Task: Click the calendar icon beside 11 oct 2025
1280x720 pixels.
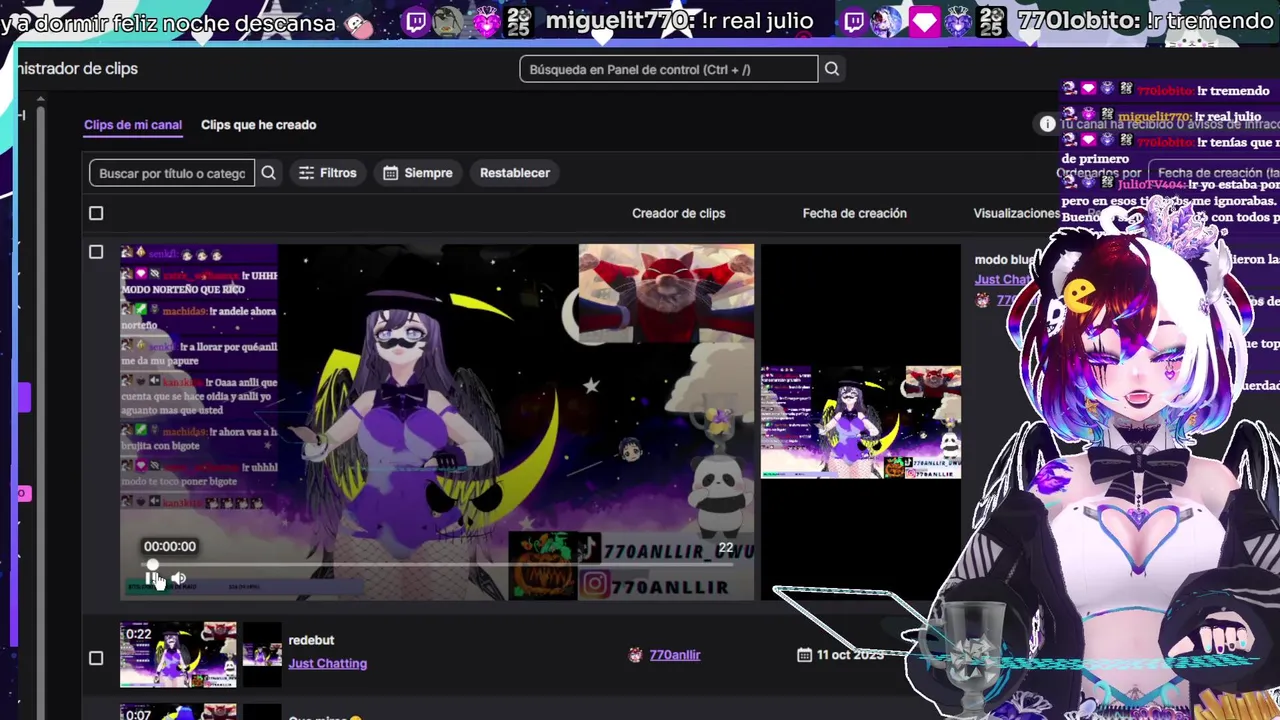Action: [x=804, y=655]
